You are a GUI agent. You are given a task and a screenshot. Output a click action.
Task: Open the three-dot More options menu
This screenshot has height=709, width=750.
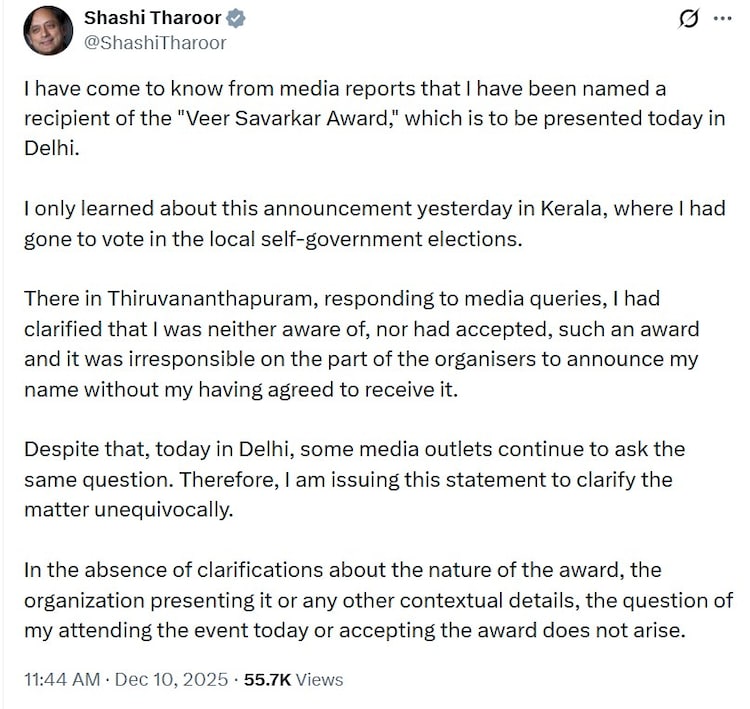coord(722,19)
